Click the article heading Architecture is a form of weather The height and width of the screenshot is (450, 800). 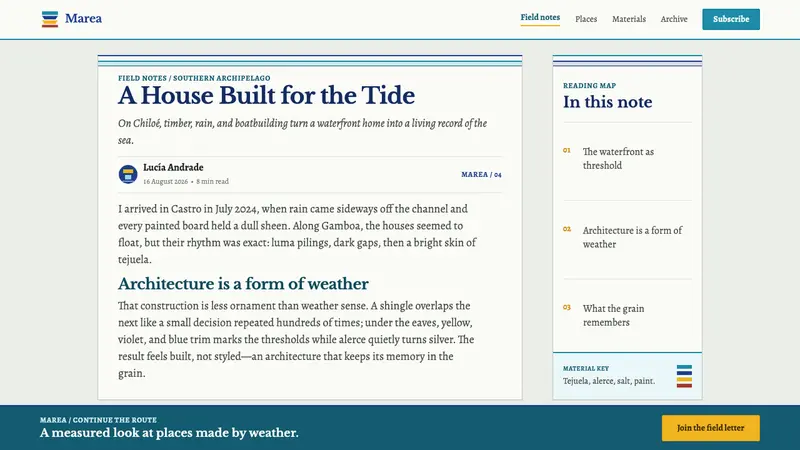[x=243, y=284]
